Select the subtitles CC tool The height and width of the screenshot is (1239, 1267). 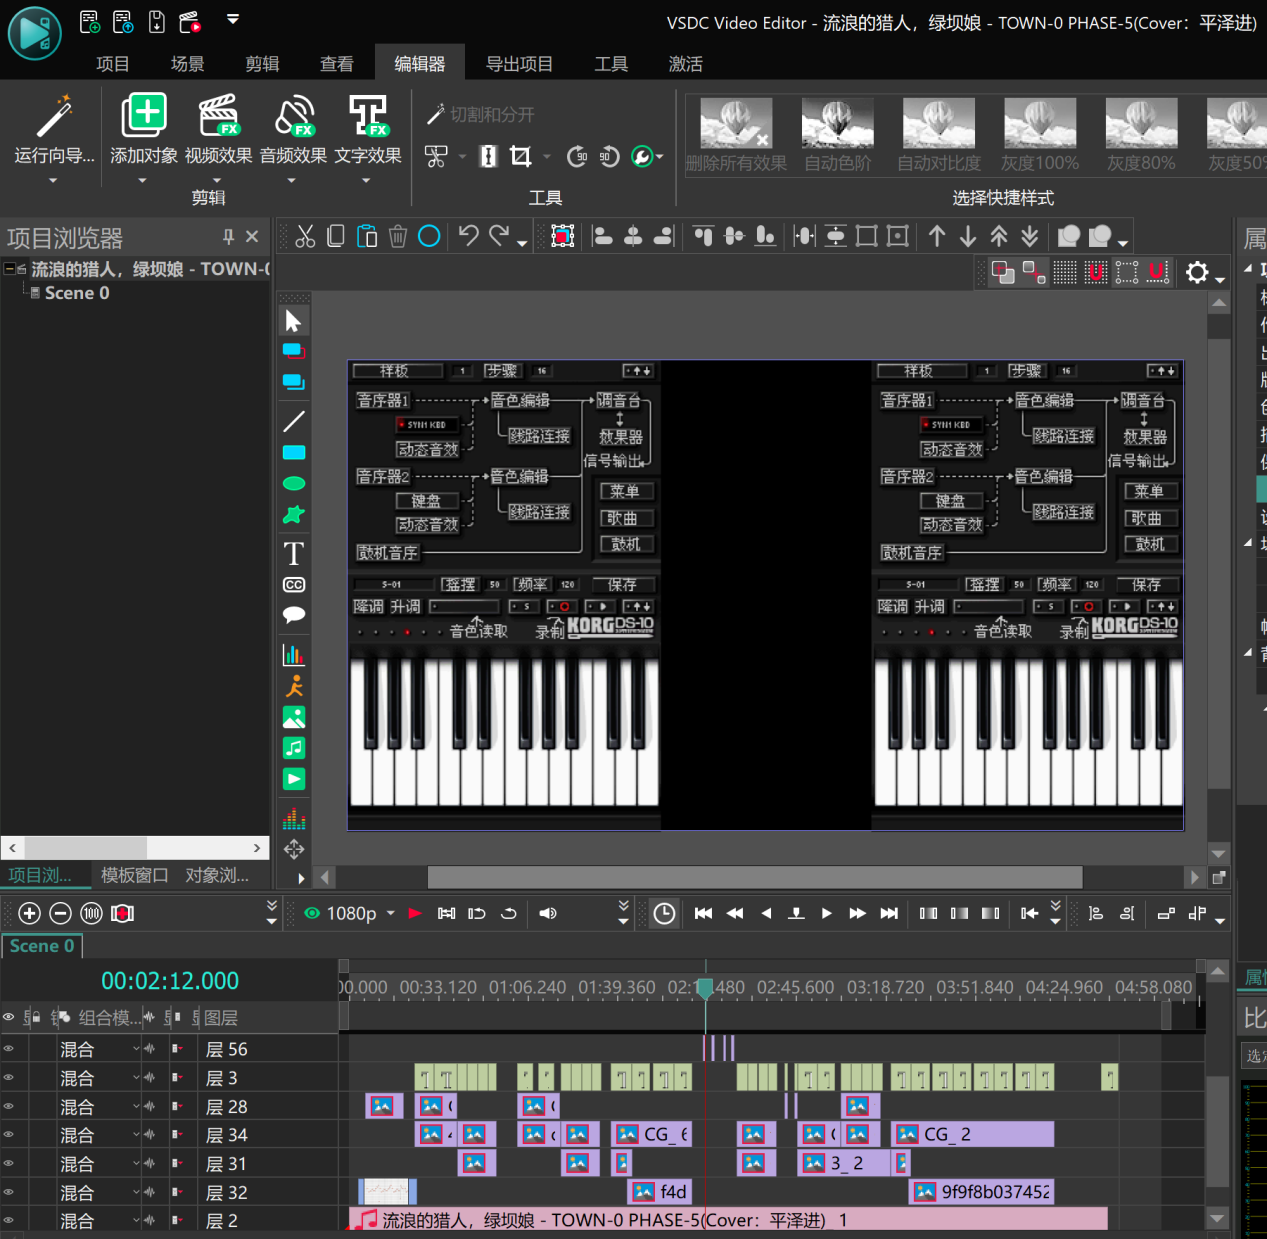click(294, 585)
